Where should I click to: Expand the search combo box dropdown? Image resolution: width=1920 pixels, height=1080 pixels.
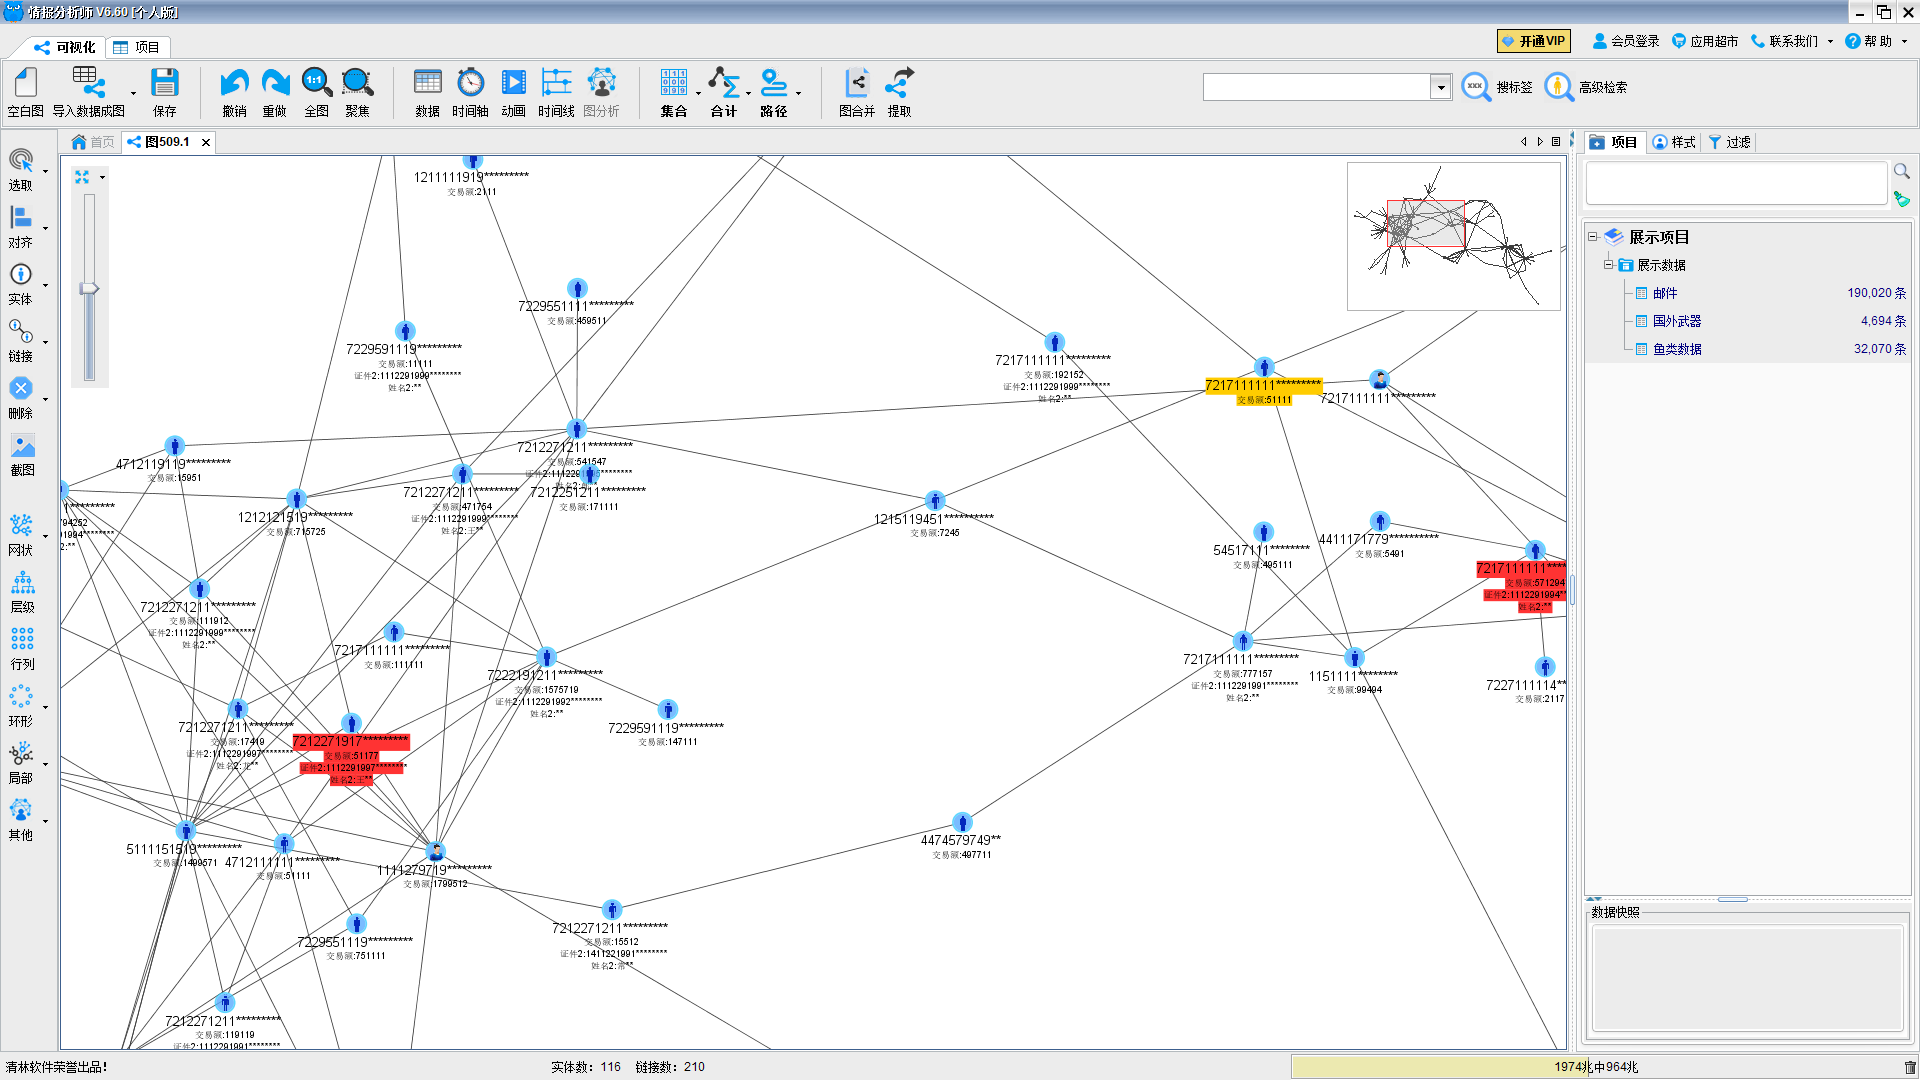pos(1441,88)
